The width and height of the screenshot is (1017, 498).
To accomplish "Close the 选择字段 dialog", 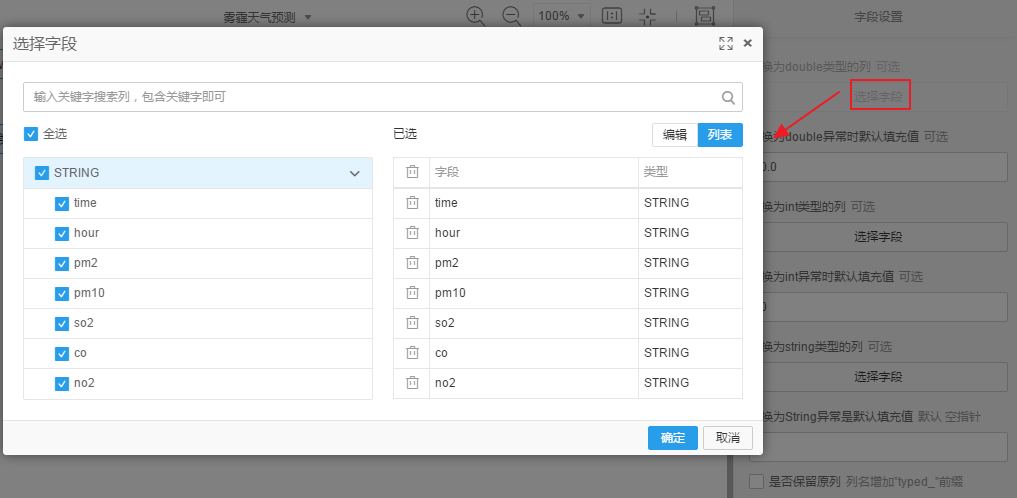I will [x=747, y=43].
